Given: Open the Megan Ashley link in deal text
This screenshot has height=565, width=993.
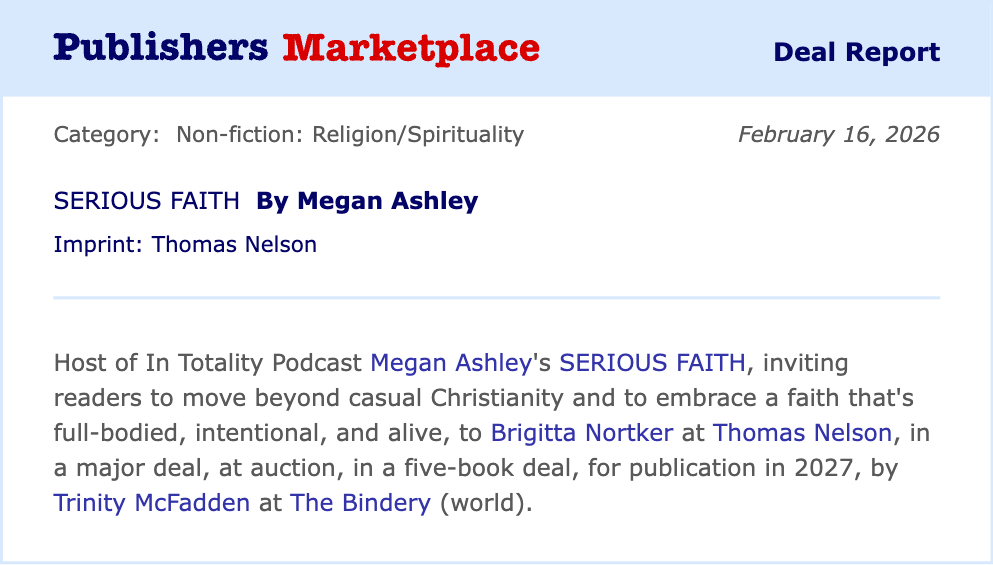Looking at the screenshot, I should 450,363.
